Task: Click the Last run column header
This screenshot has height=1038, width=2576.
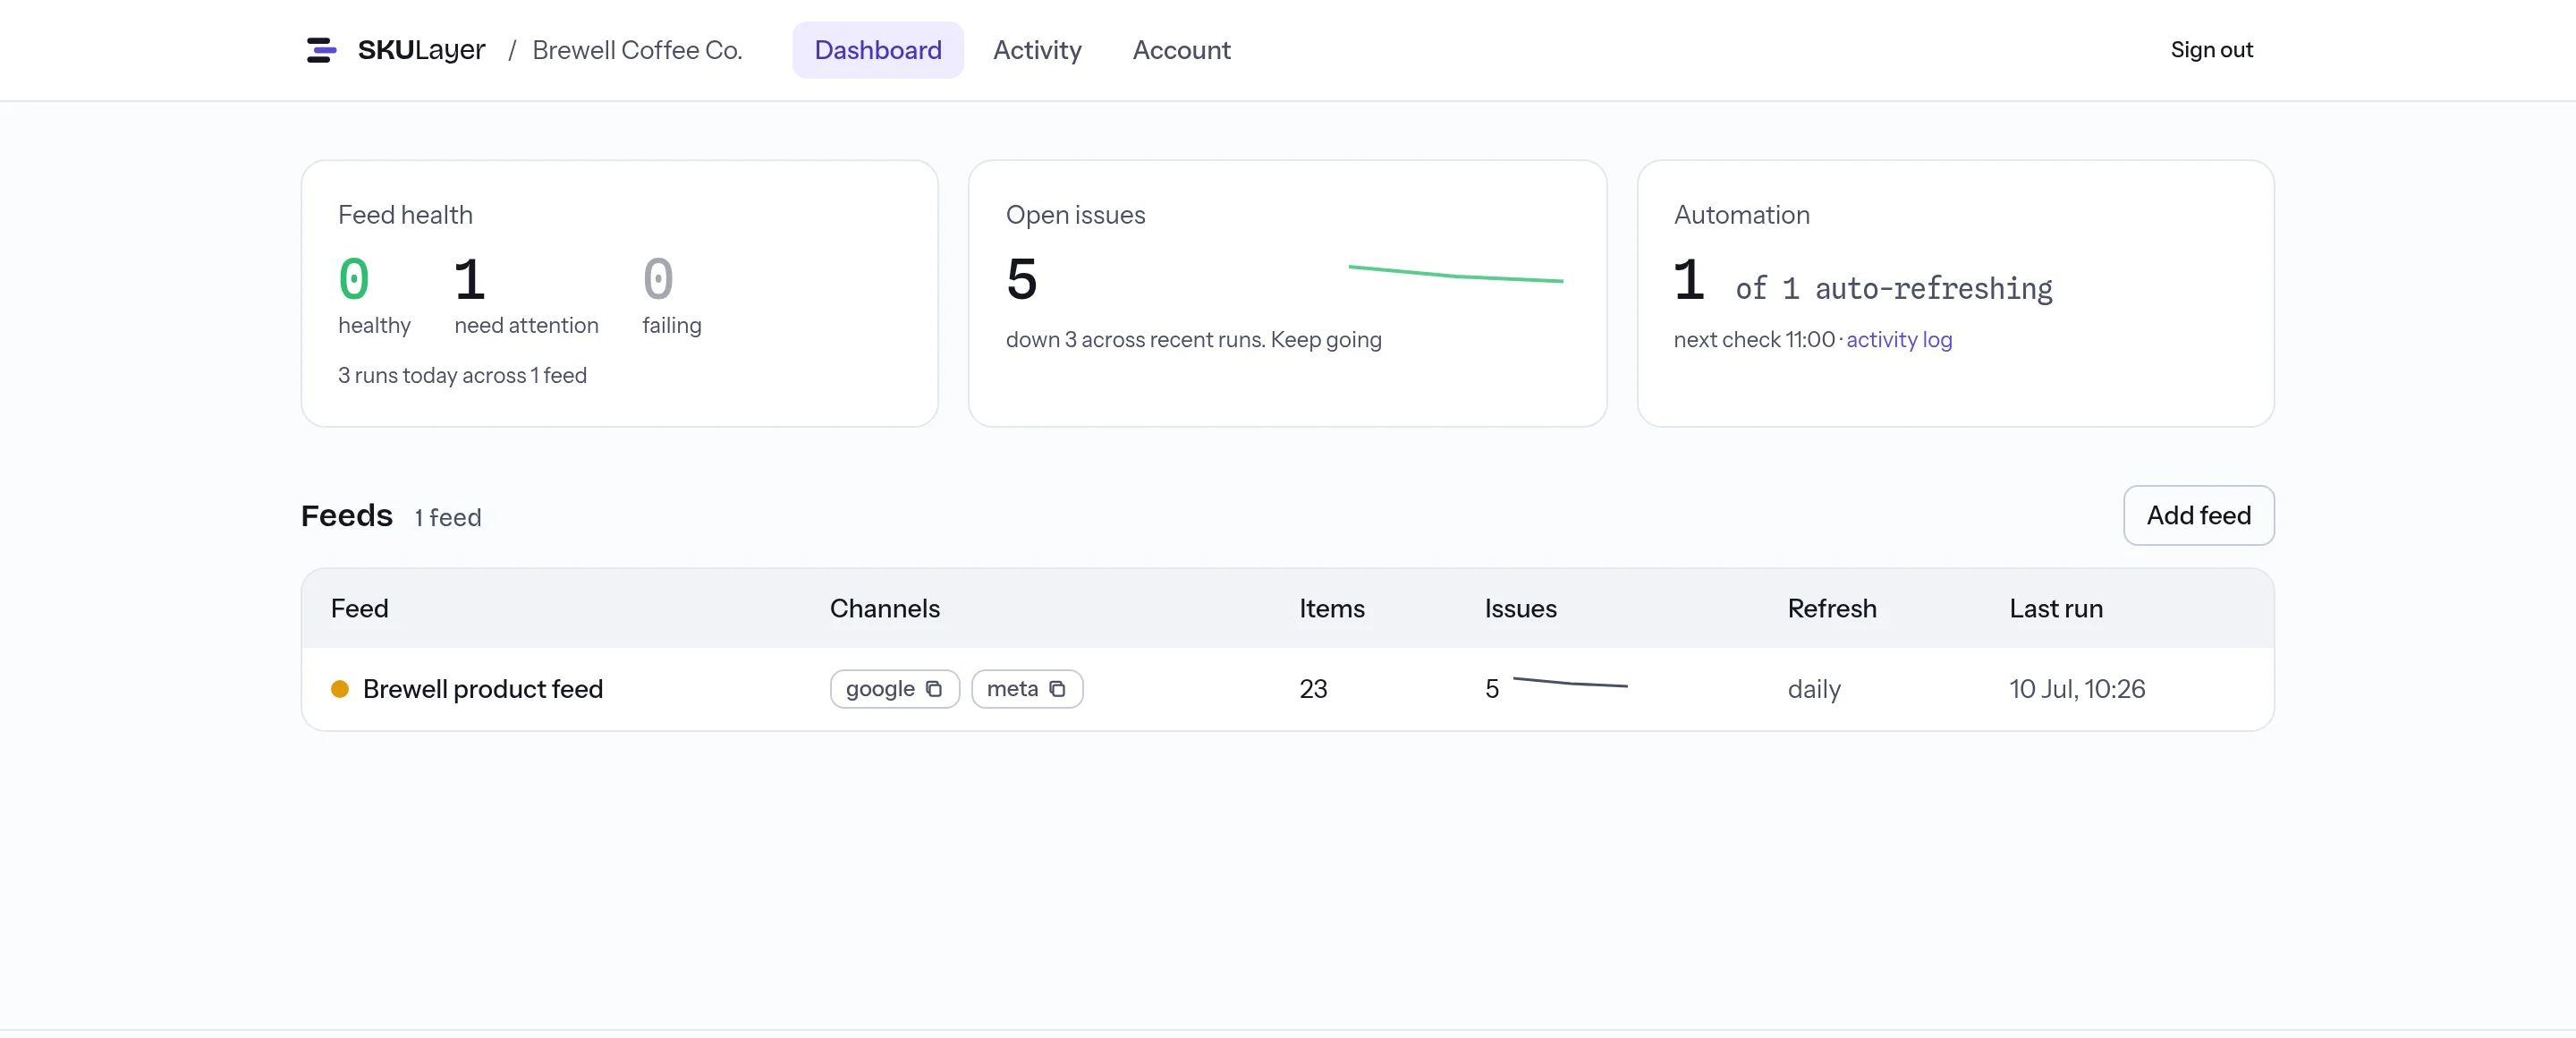Action: [2056, 609]
